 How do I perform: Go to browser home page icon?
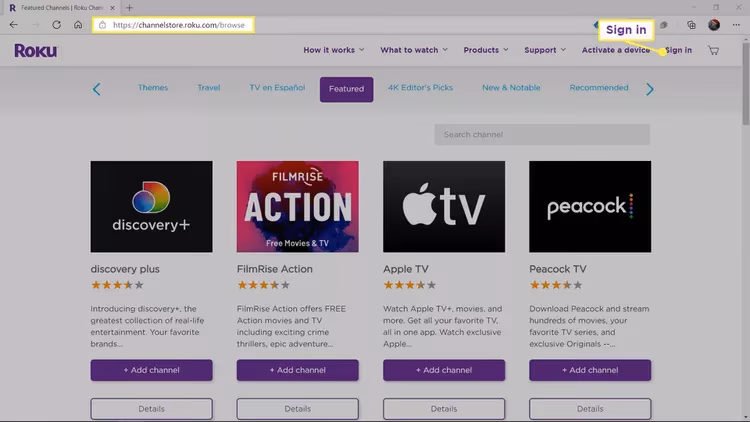[78, 25]
